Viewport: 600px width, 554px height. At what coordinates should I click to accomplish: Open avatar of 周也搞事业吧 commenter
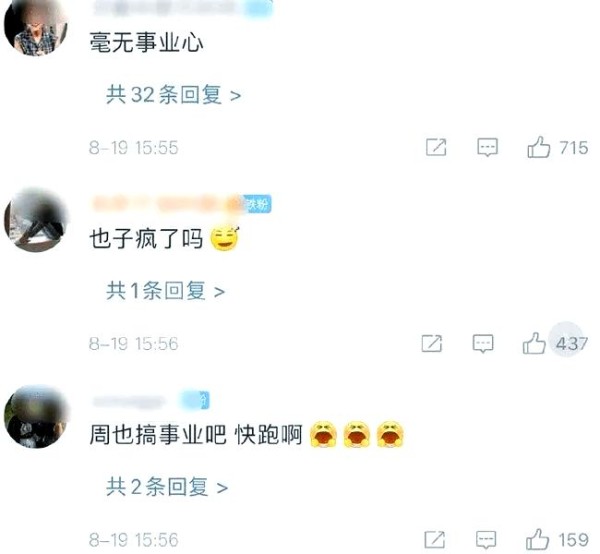(x=36, y=417)
